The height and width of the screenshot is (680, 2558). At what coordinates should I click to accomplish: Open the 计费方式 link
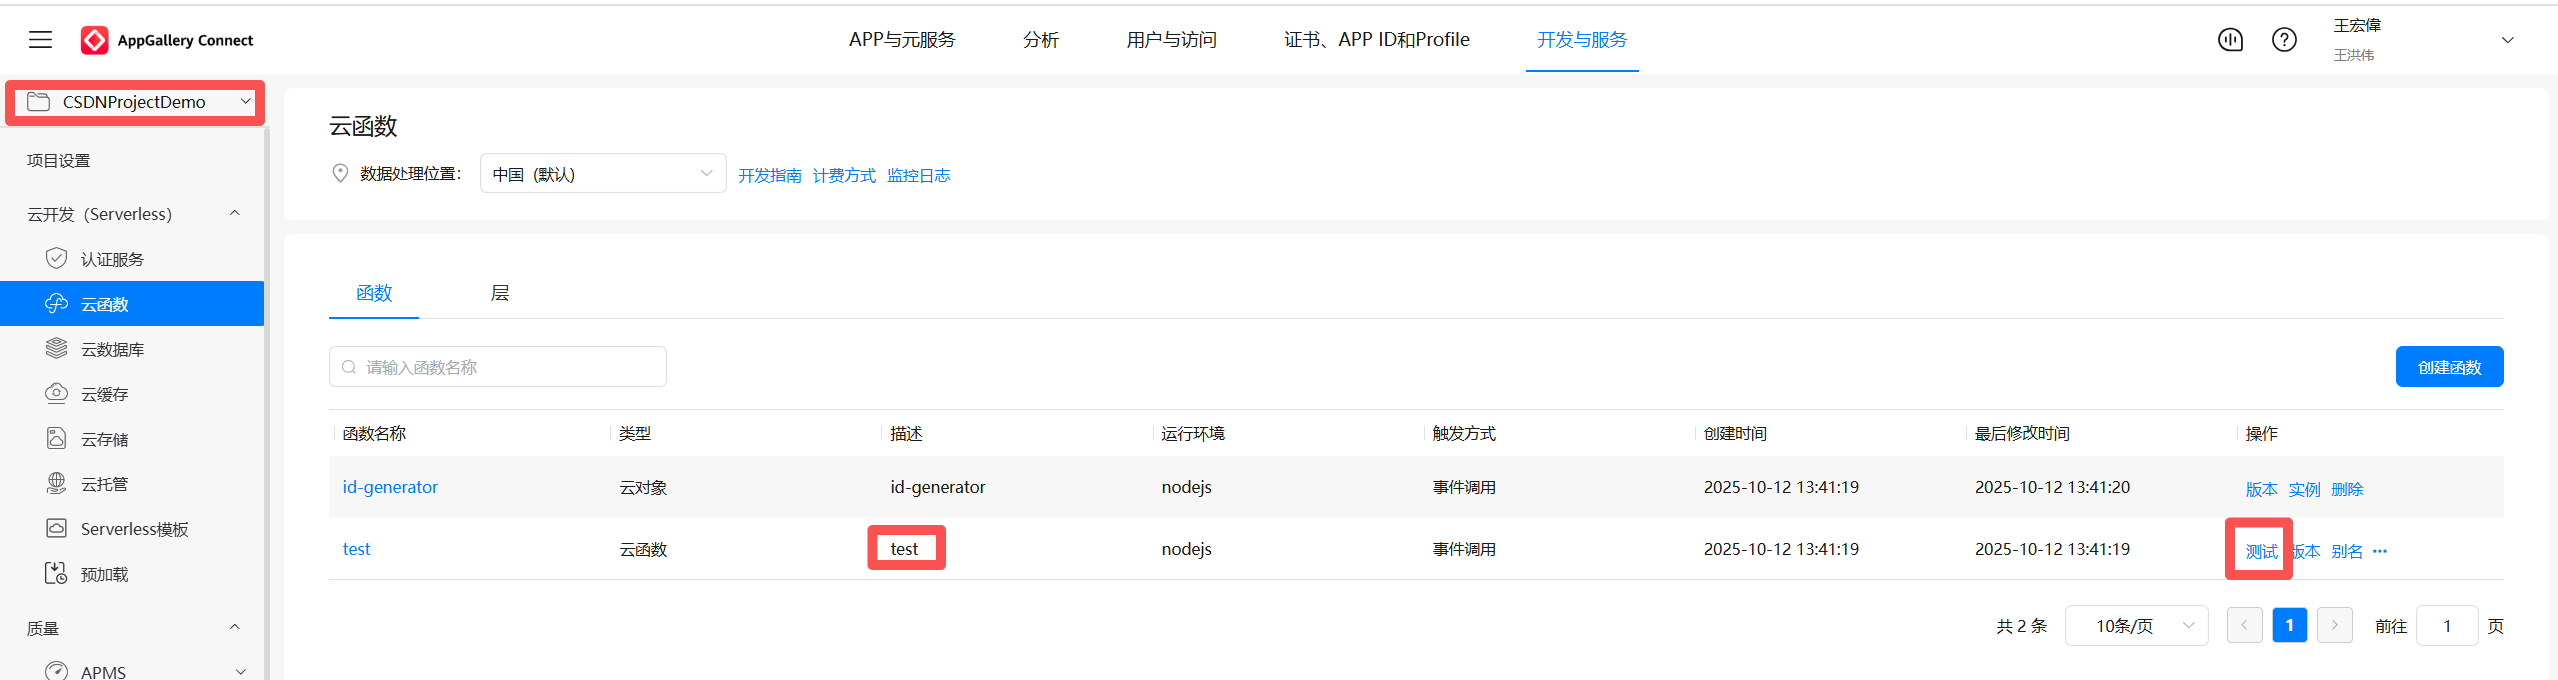pos(844,176)
